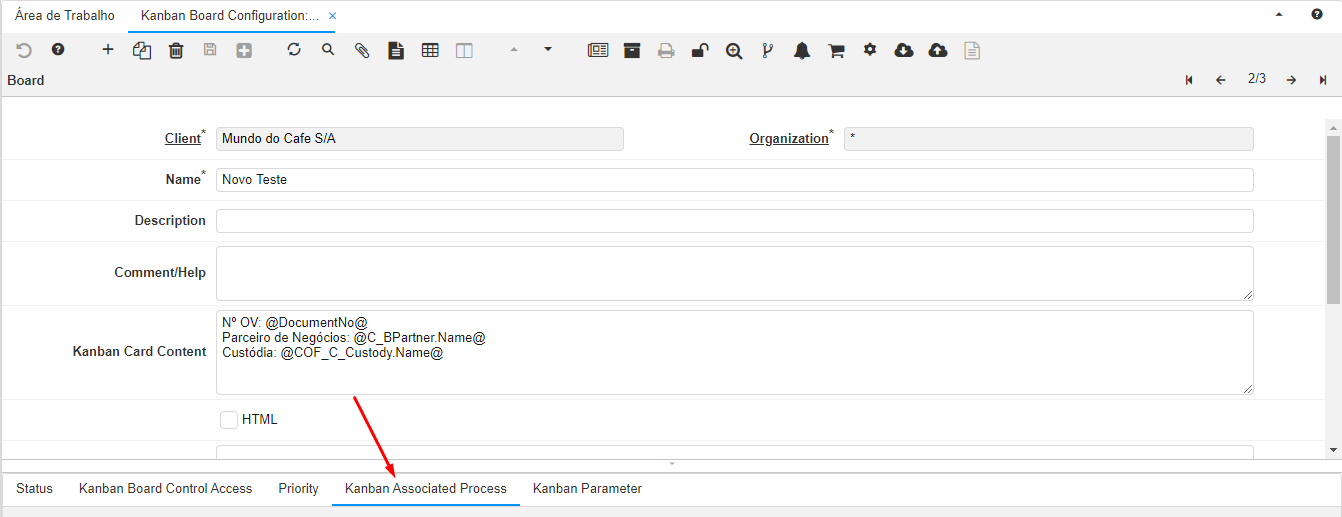Switch to Kanban Associated Process tab
1342x517 pixels.
[x=425, y=489]
